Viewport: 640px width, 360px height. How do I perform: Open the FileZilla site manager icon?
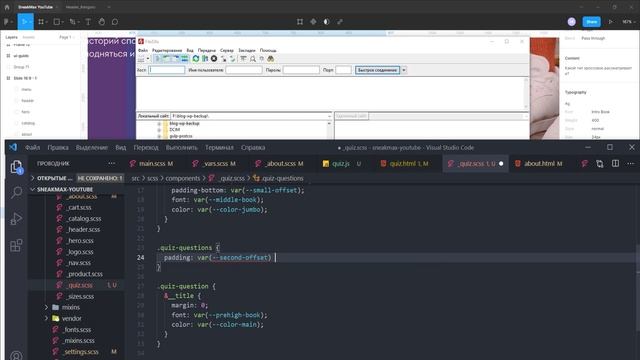coord(141,59)
